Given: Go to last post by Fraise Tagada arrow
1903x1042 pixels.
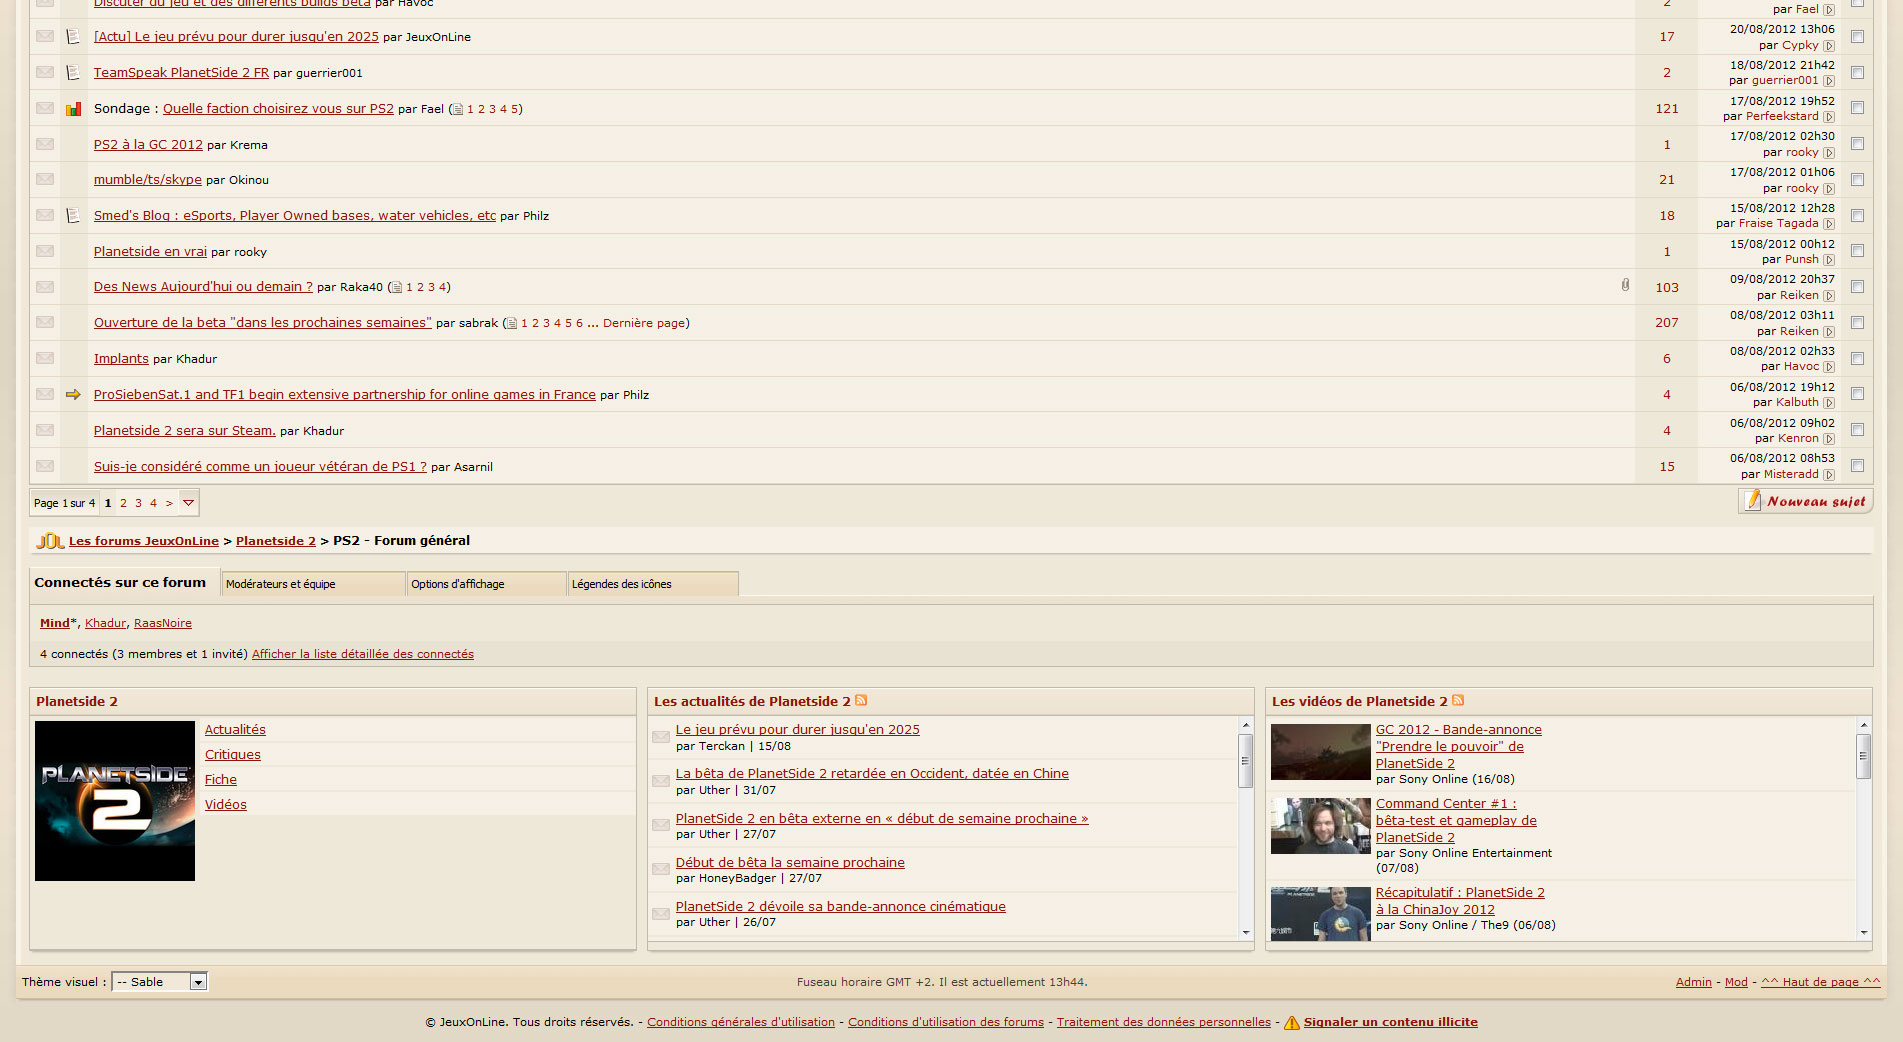Looking at the screenshot, I should tap(1829, 224).
